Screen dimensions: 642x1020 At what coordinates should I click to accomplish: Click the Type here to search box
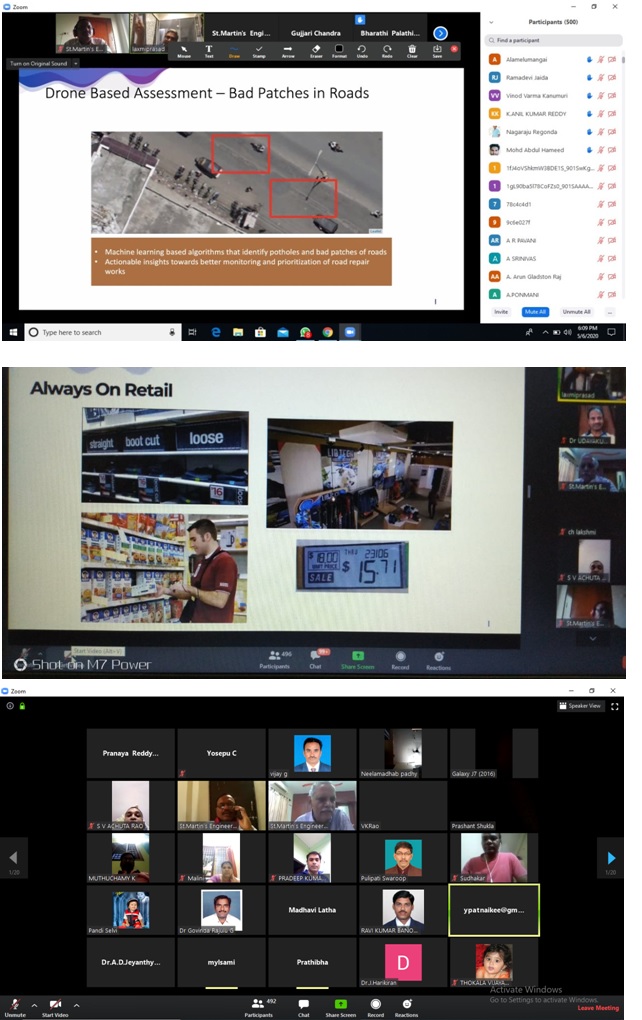coord(101,332)
